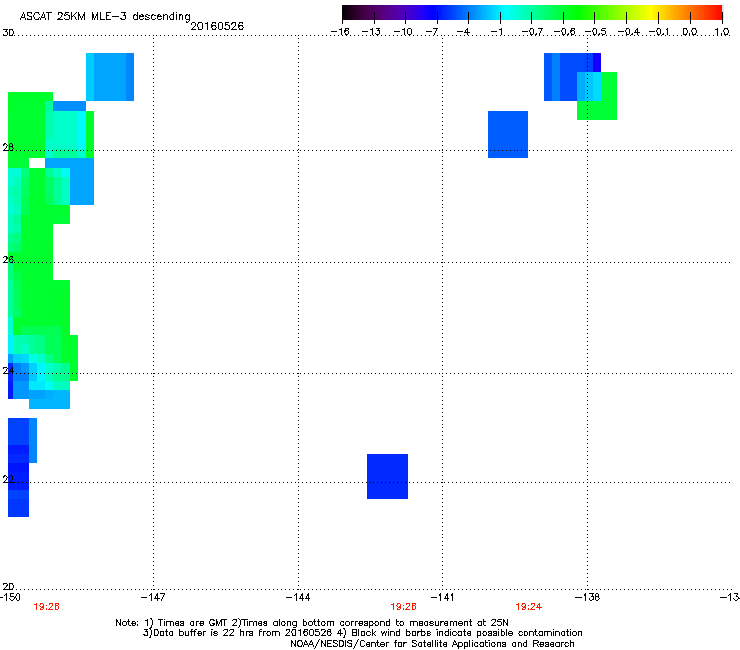Click the red 19:26 label near -141
This screenshot has height=650, width=740.
click(x=404, y=607)
